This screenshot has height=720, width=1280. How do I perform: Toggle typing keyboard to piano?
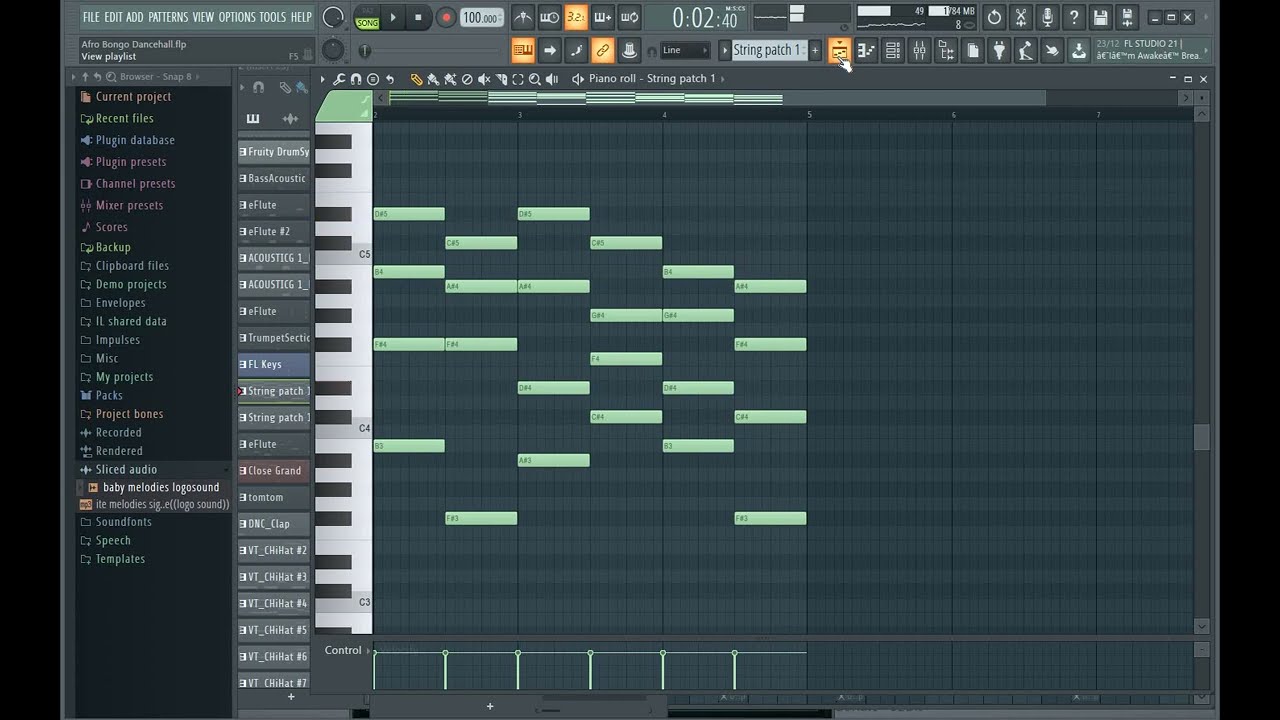(523, 50)
